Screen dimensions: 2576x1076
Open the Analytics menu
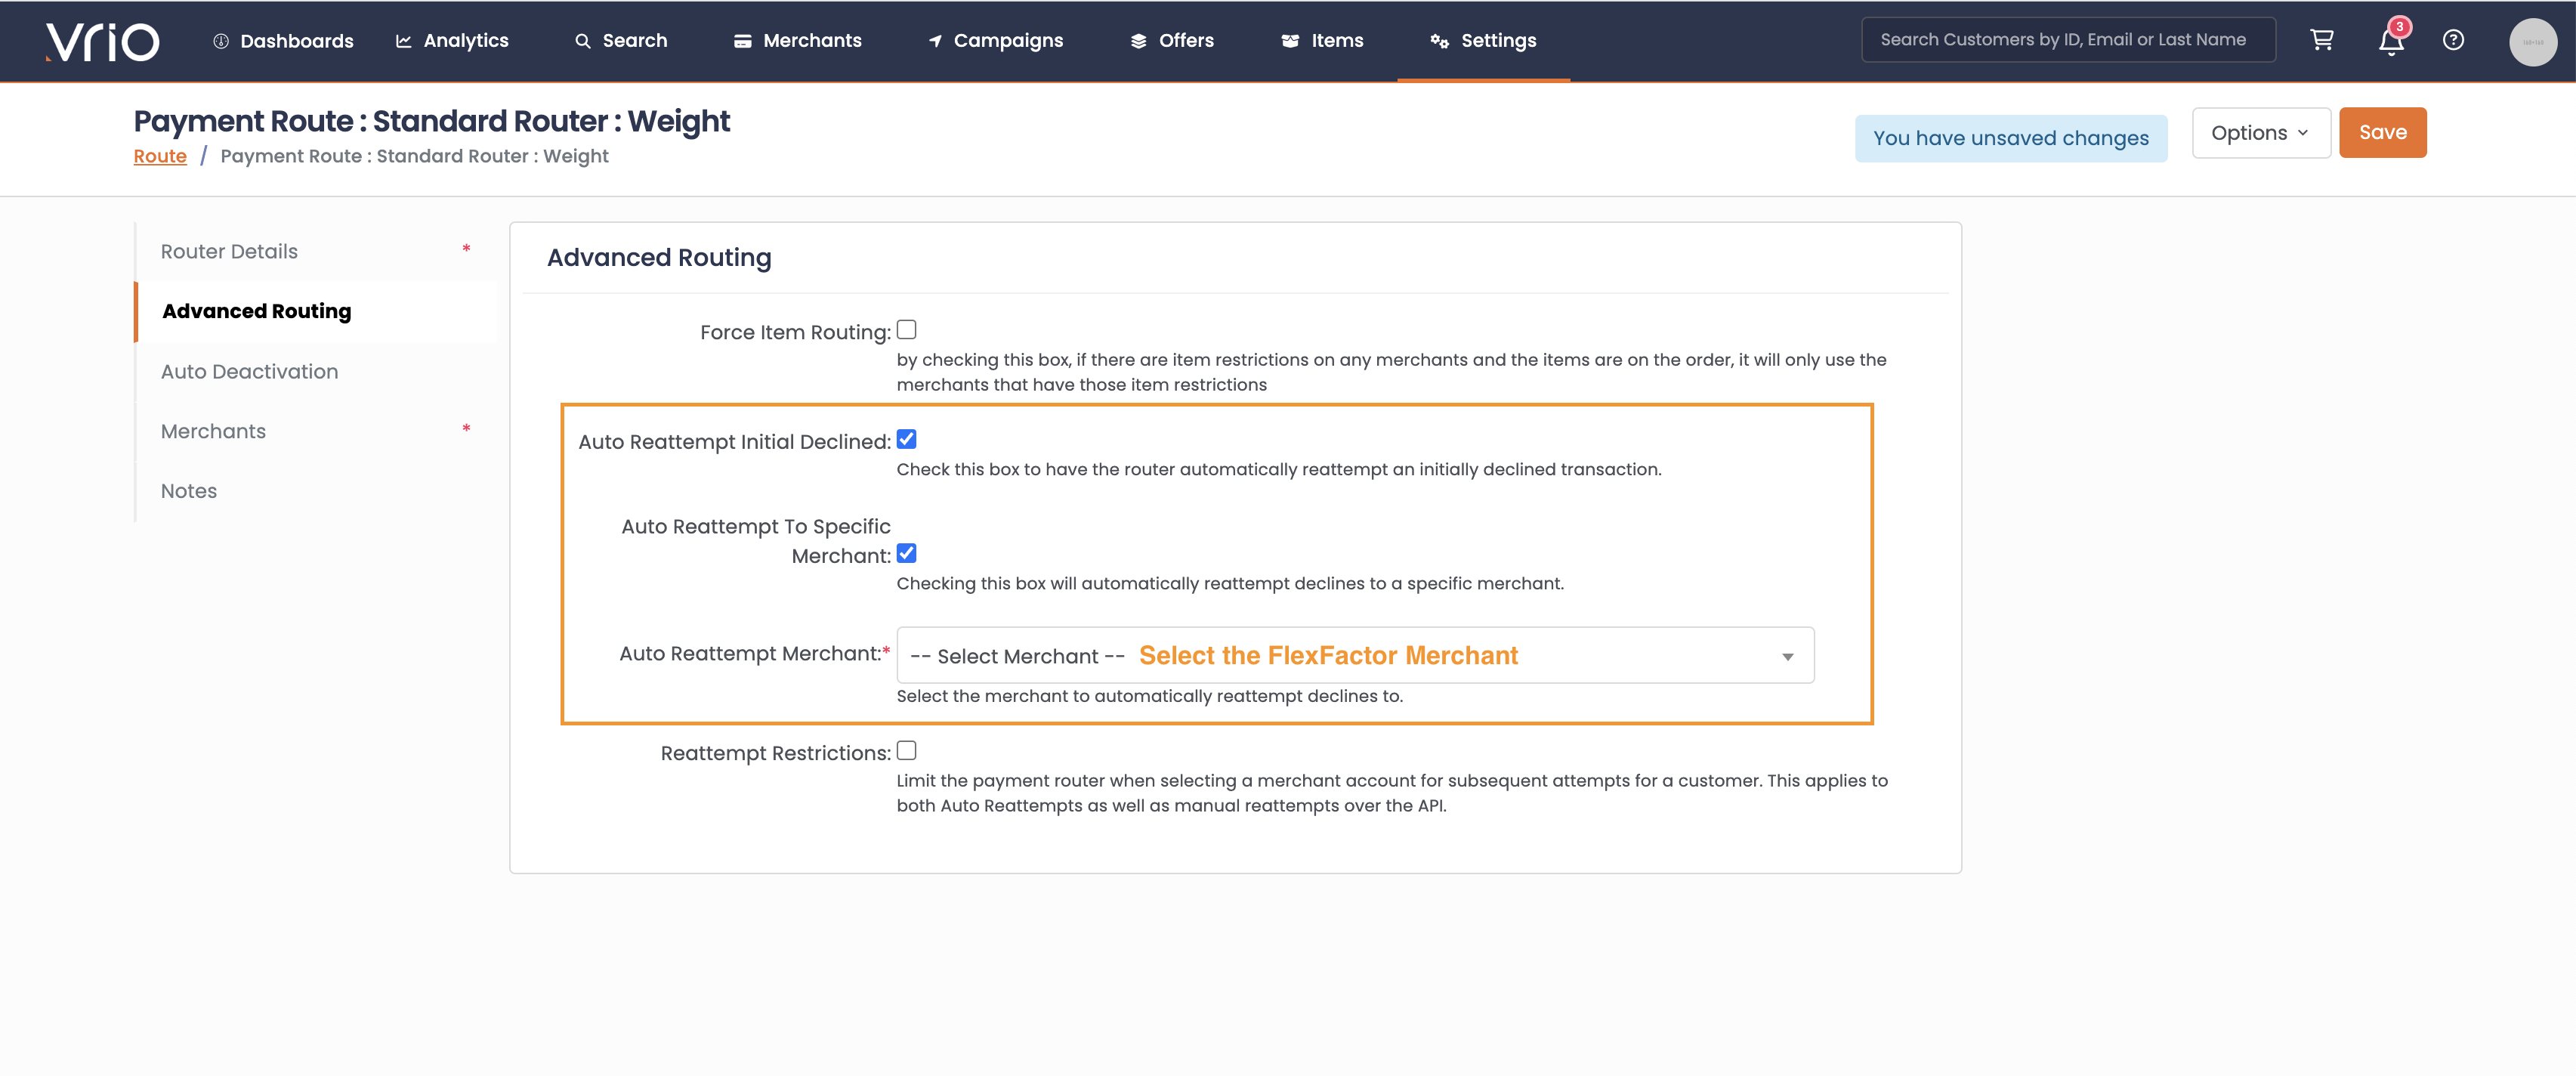452,41
